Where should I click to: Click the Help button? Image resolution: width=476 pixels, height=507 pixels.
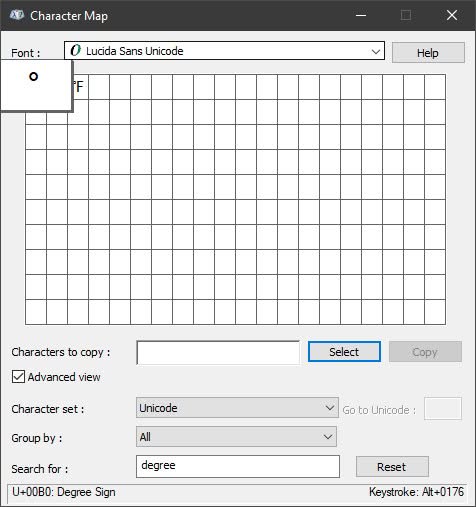click(428, 53)
